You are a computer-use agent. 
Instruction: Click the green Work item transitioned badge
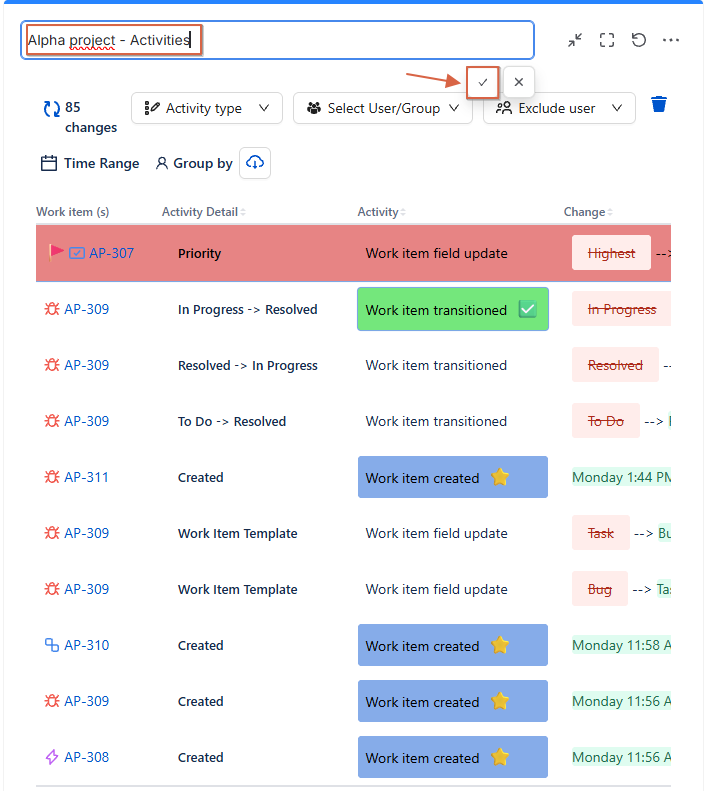point(453,309)
